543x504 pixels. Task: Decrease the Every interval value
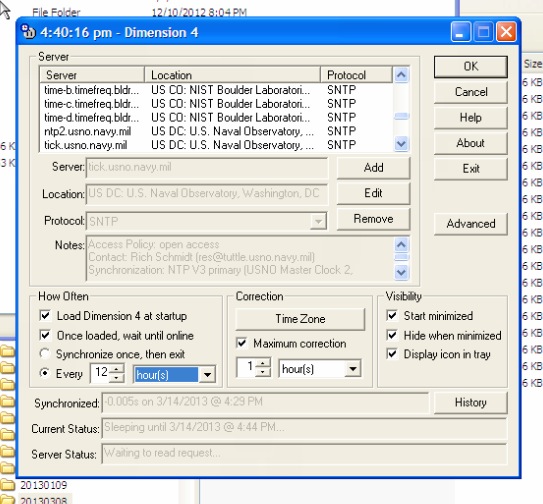click(117, 378)
